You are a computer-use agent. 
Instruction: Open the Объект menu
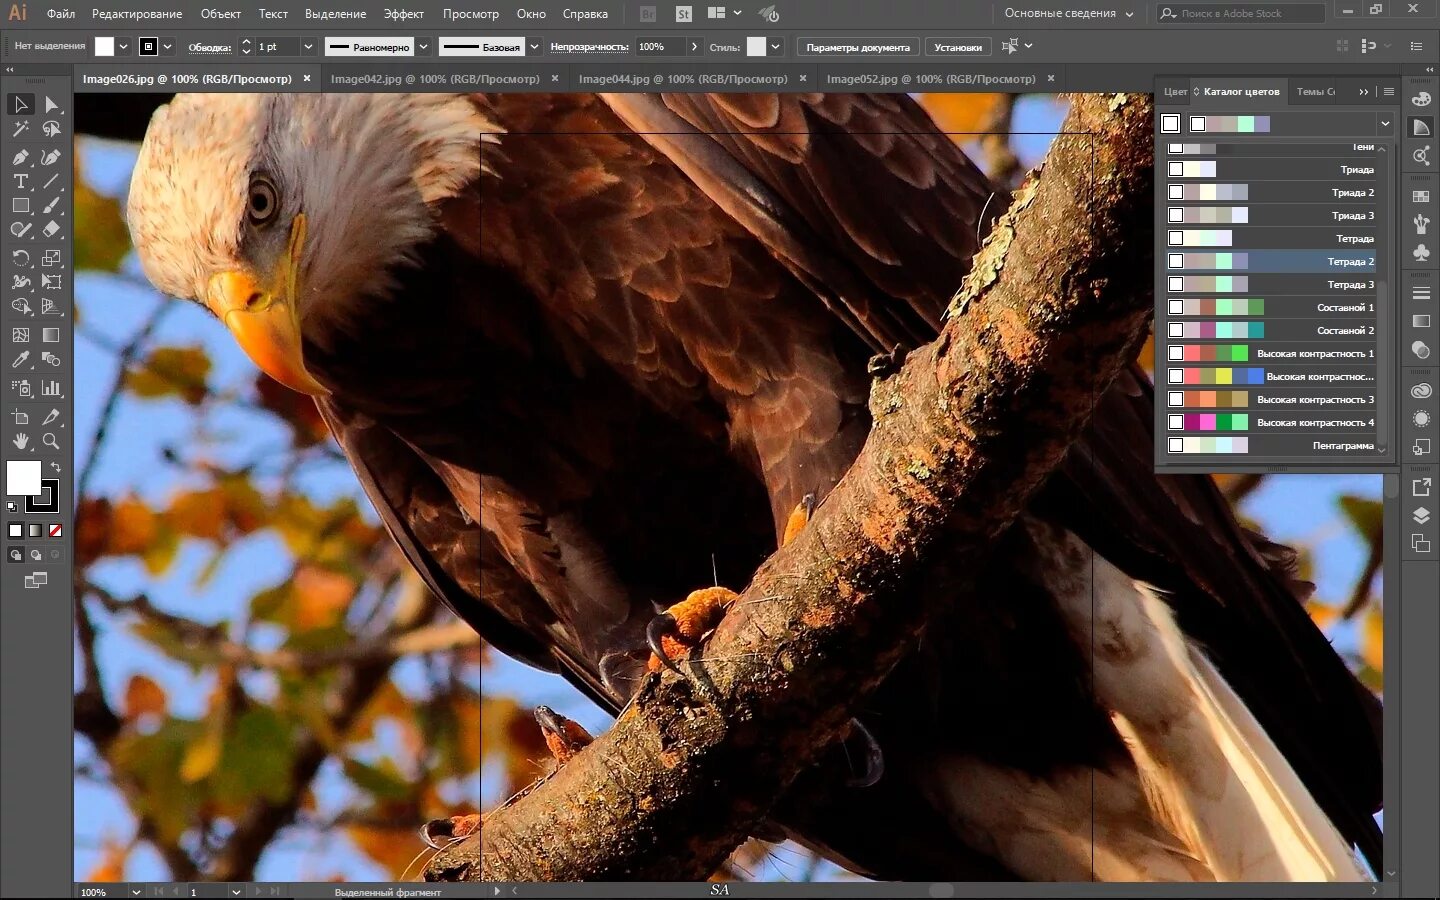click(222, 13)
